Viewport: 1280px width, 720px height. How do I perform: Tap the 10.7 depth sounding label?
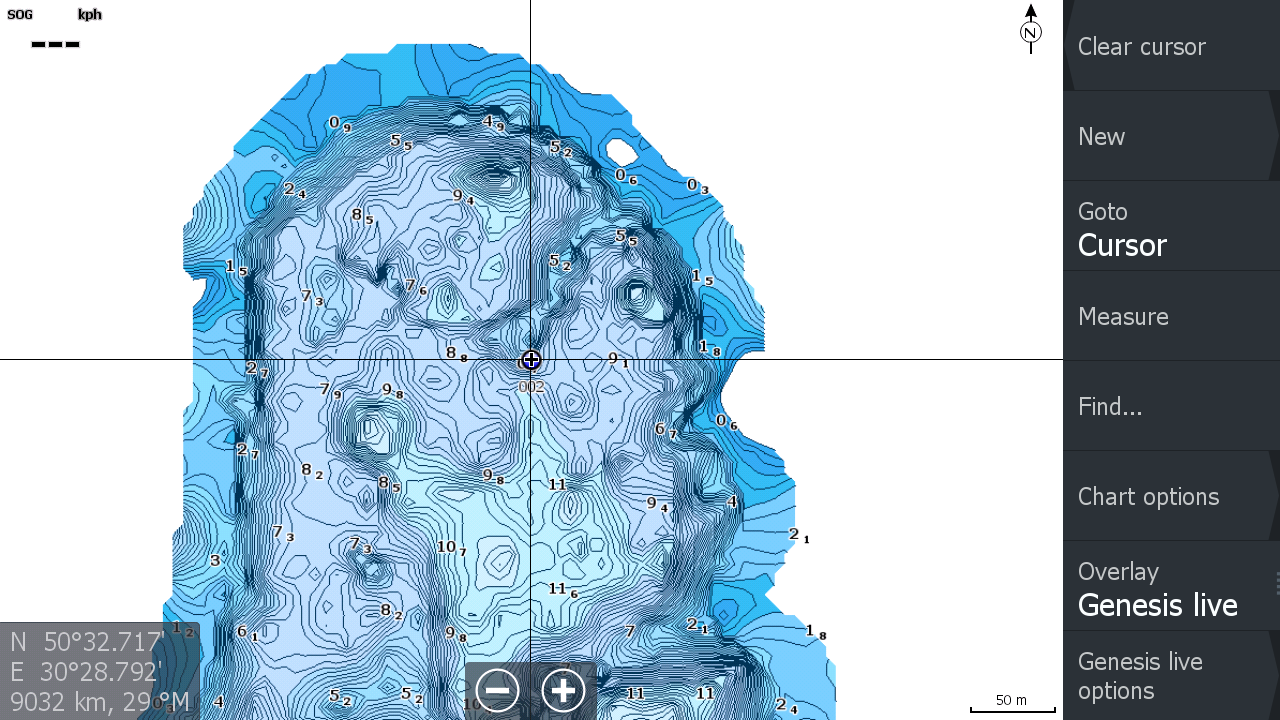click(451, 548)
